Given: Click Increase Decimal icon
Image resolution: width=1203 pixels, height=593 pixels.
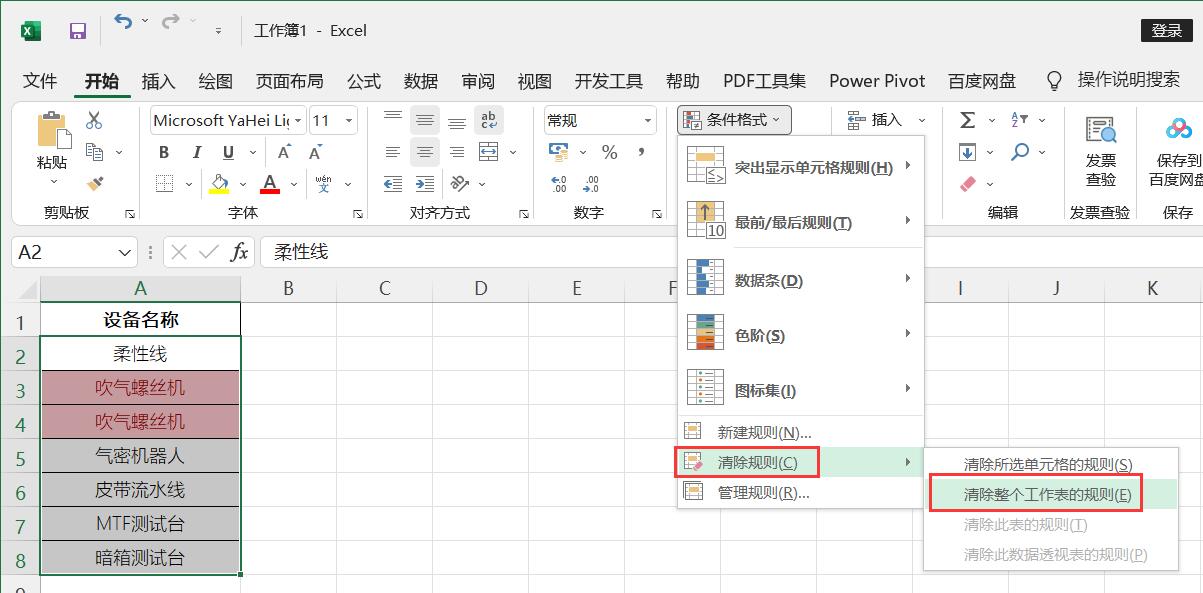Looking at the screenshot, I should point(559,184).
